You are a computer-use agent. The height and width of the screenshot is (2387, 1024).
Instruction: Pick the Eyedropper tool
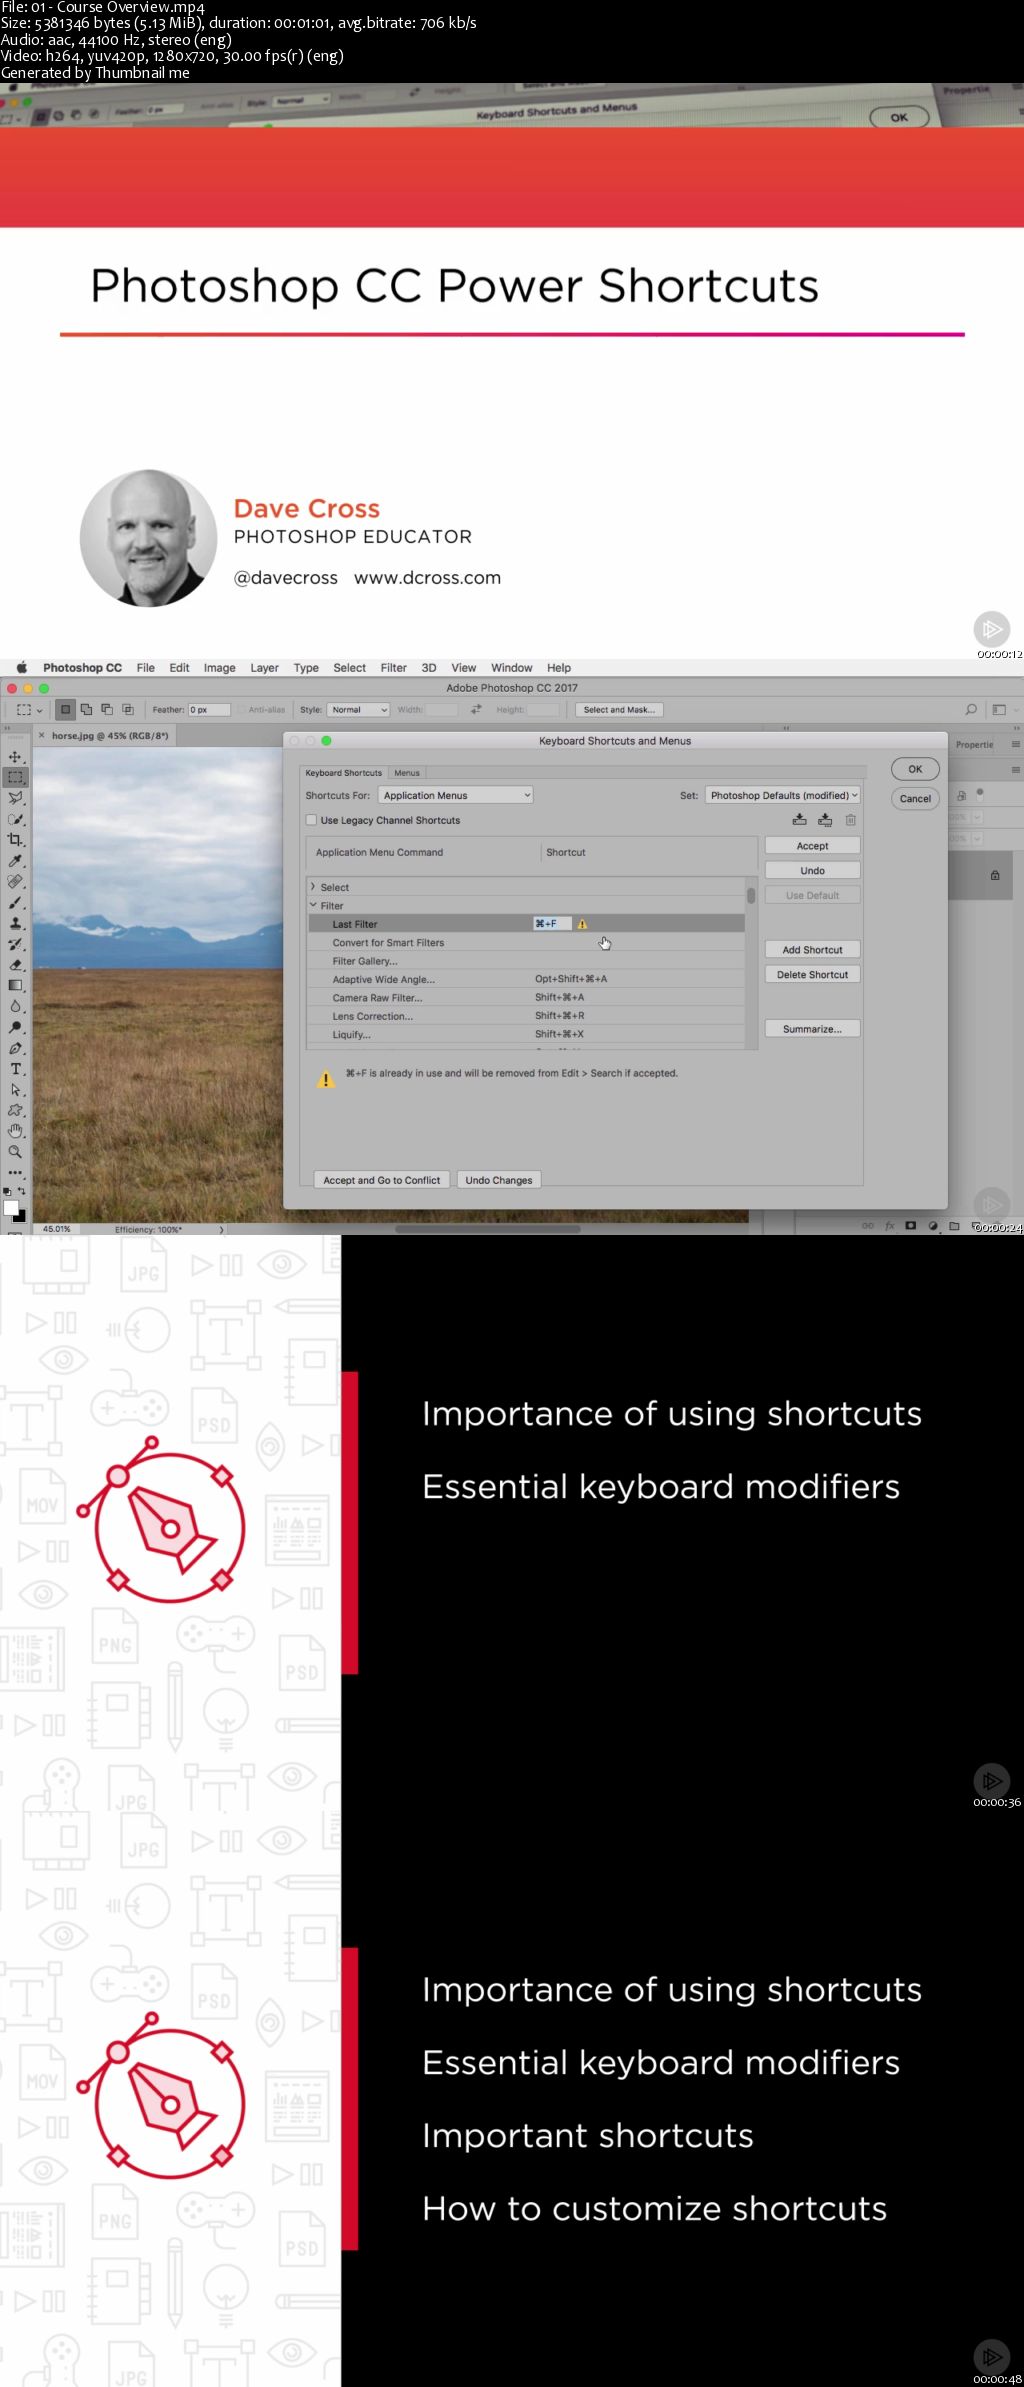pyautogui.click(x=15, y=861)
